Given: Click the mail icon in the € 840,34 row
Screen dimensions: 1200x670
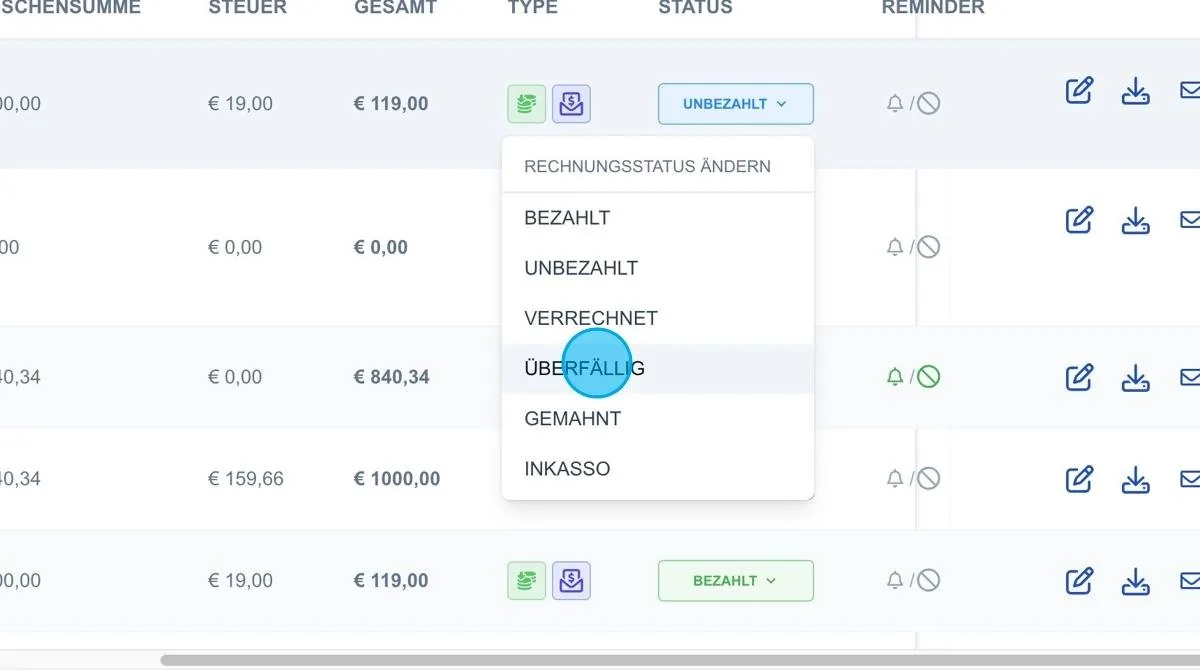Looking at the screenshot, I should (x=1190, y=378).
